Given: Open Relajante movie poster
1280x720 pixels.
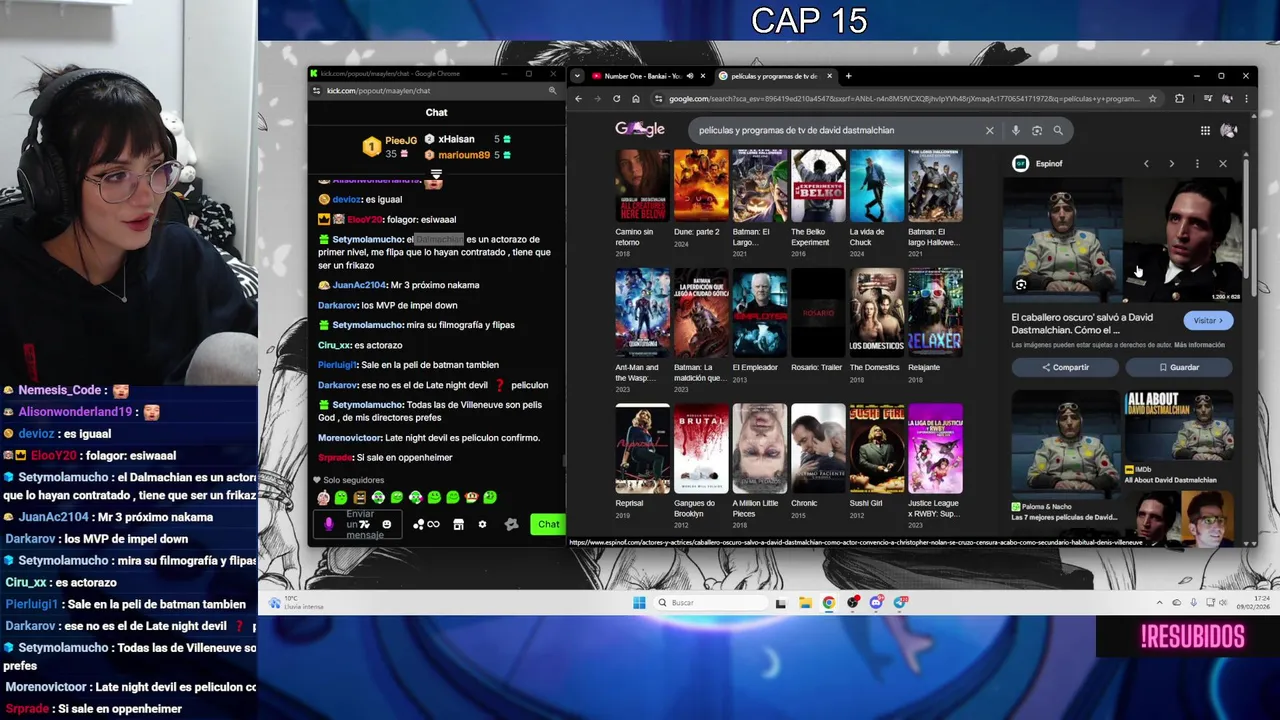Looking at the screenshot, I should pos(936,312).
